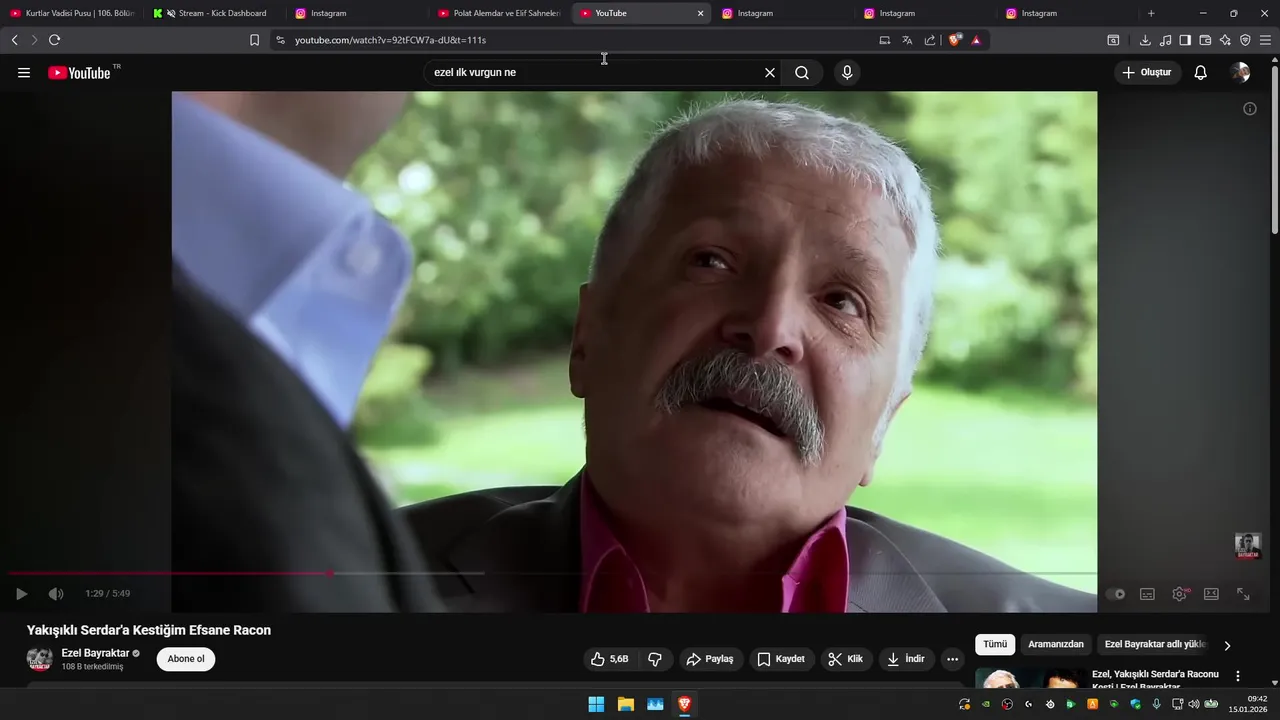Open Leo AI assistant sparkle icon
Screen dimensions: 1280x720
[1225, 40]
